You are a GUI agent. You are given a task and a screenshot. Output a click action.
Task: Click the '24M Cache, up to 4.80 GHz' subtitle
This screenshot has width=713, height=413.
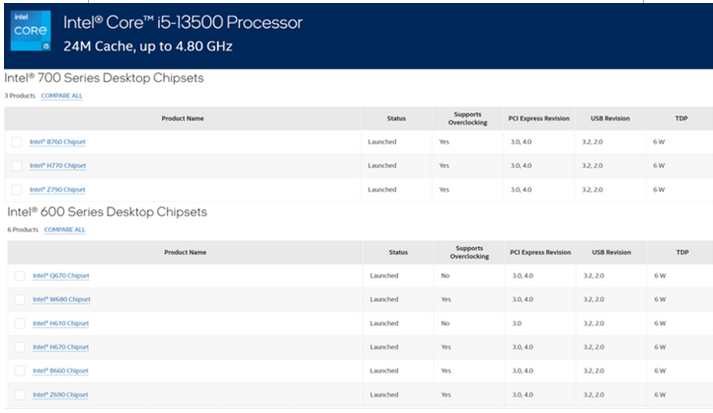148,46
